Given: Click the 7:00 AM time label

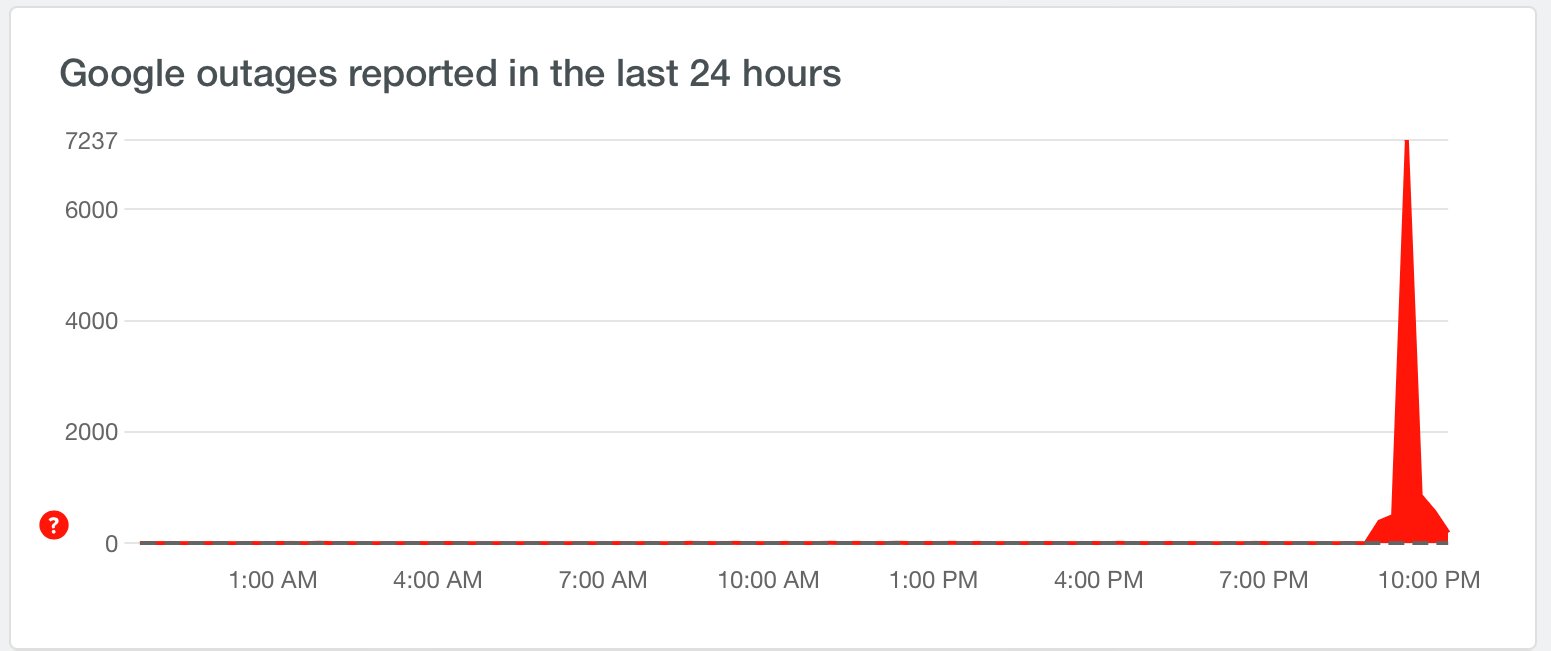Looking at the screenshot, I should (603, 580).
